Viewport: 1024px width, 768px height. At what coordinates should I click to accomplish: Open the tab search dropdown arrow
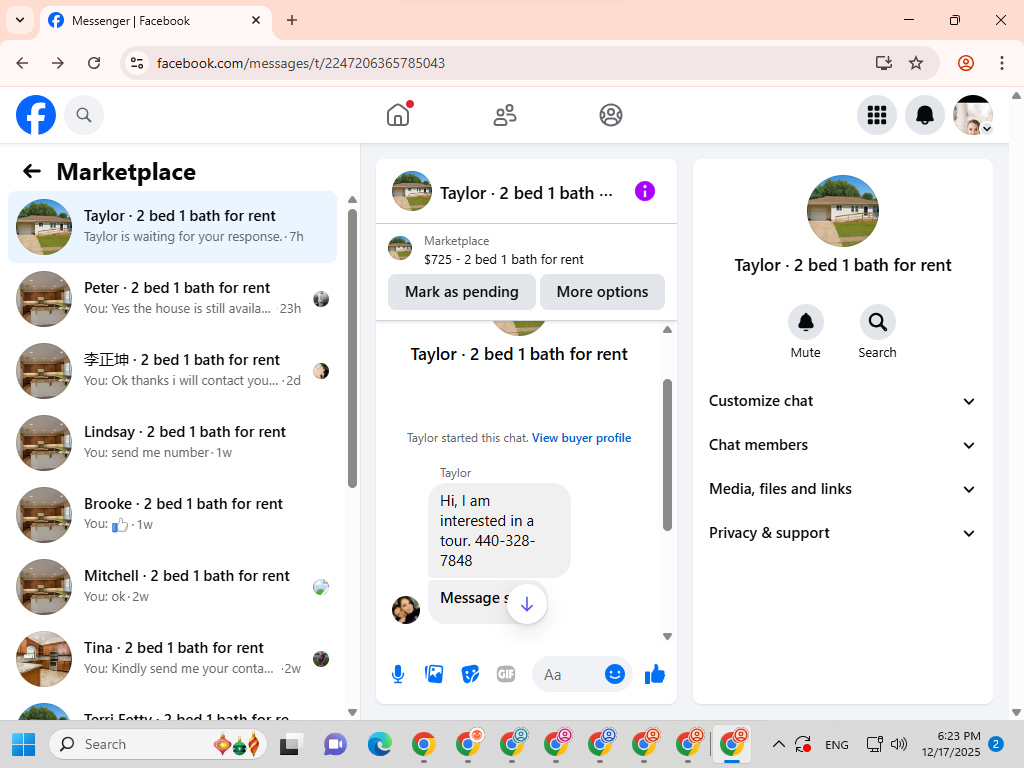pos(20,20)
